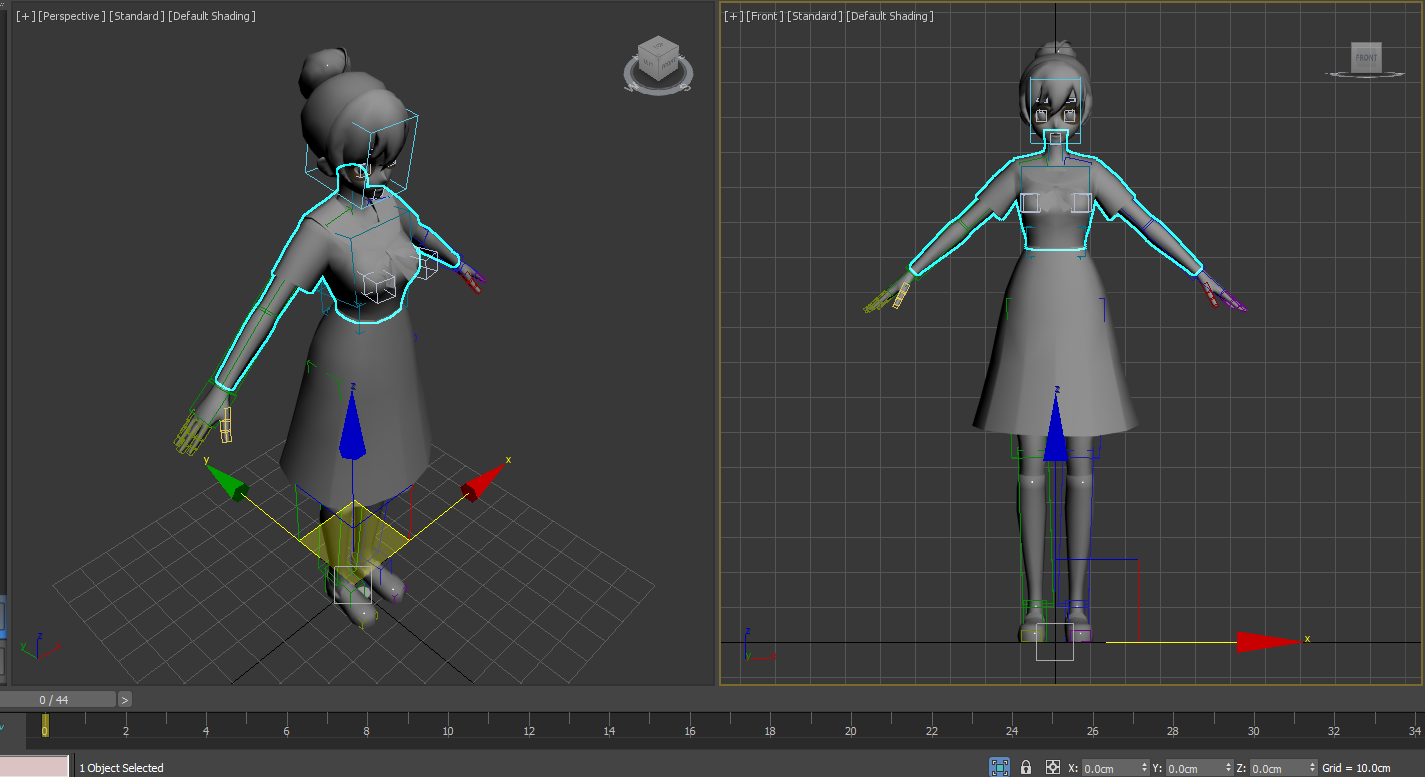This screenshot has width=1425, height=777.
Task: Open [Standard] menu in Perspective viewport
Action: tap(136, 16)
